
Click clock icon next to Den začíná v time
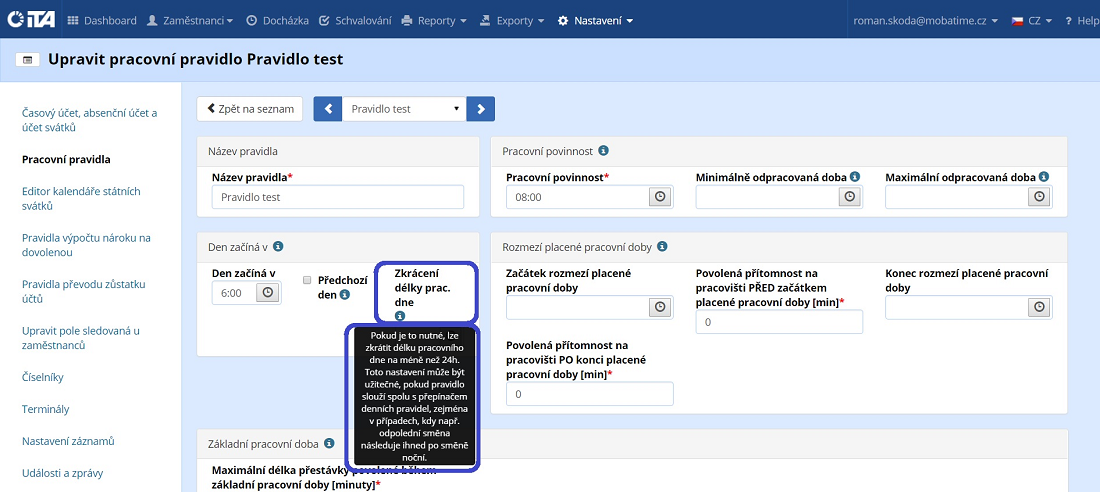point(268,292)
